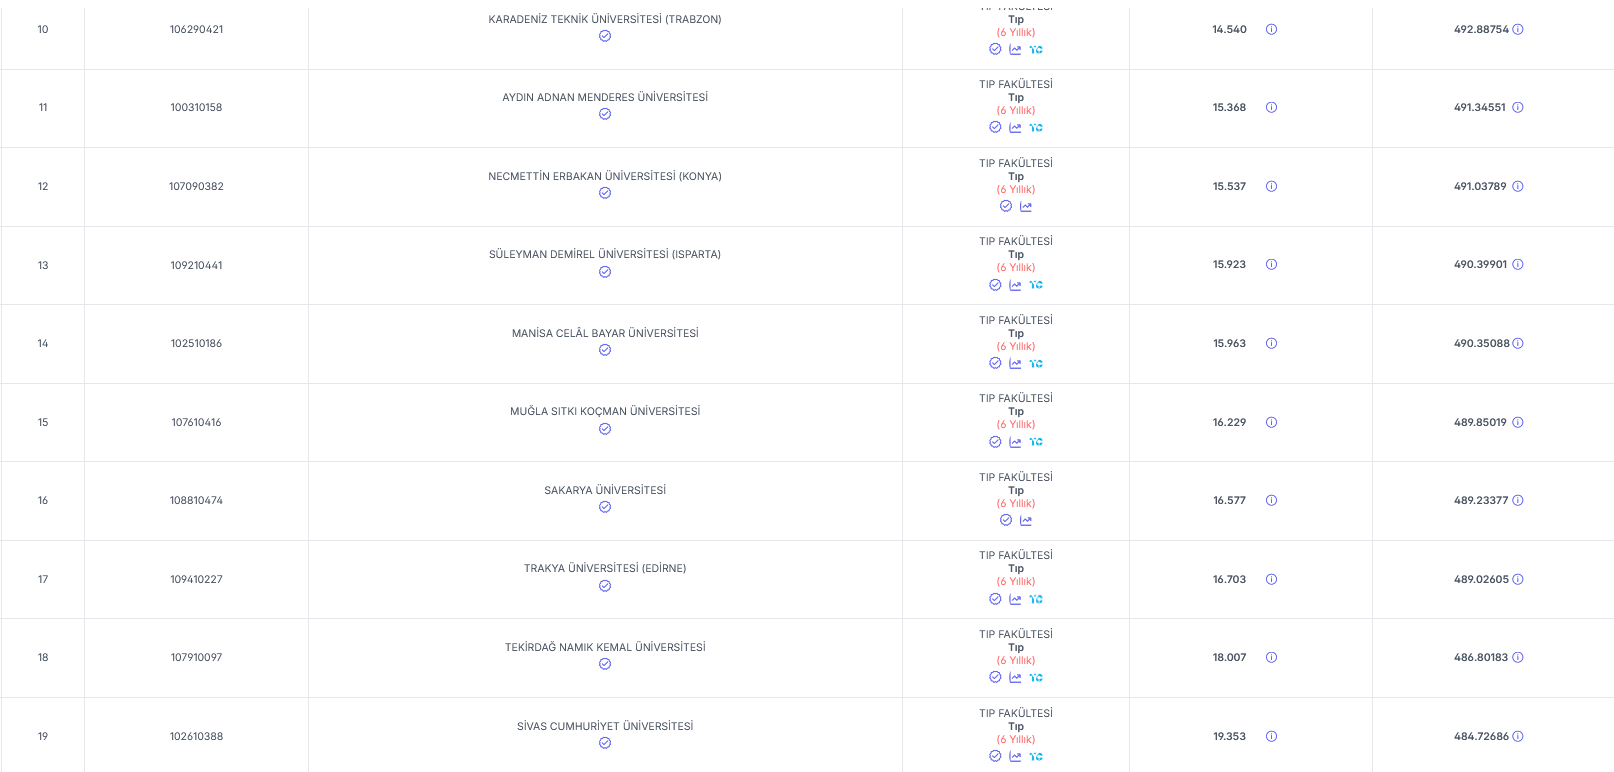The image size is (1614, 772).
Task: Click info icon next to score 484.72686
Action: 1517,736
